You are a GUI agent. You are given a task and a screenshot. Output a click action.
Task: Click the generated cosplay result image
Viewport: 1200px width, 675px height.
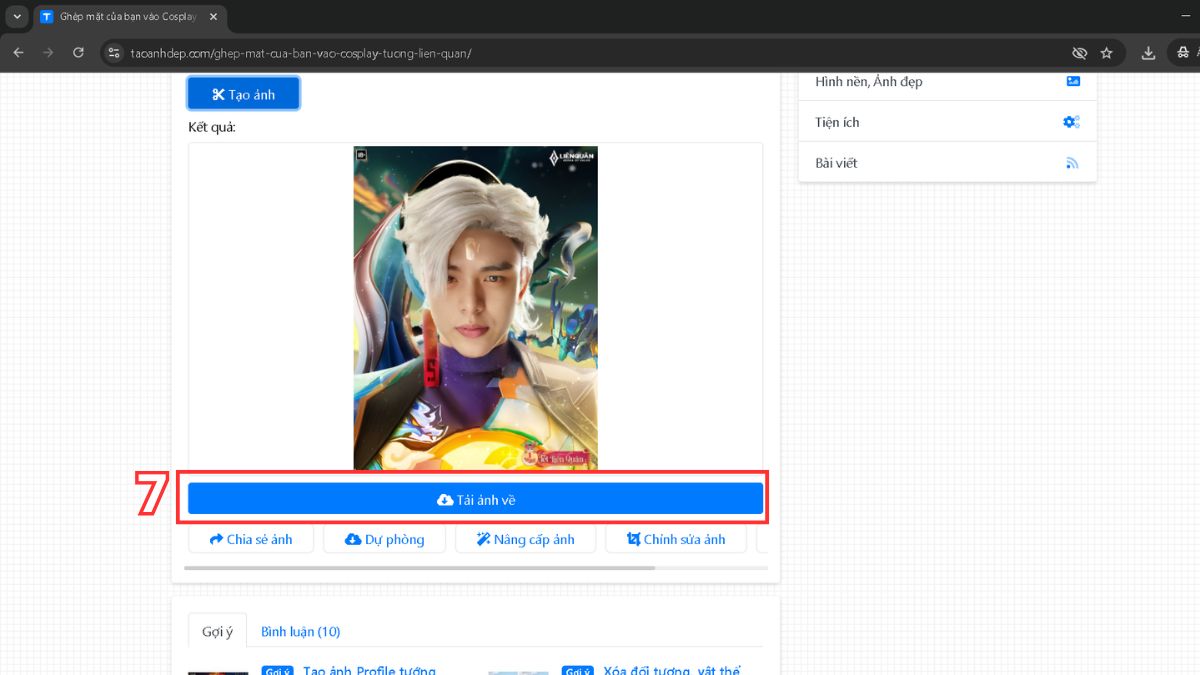(x=475, y=308)
